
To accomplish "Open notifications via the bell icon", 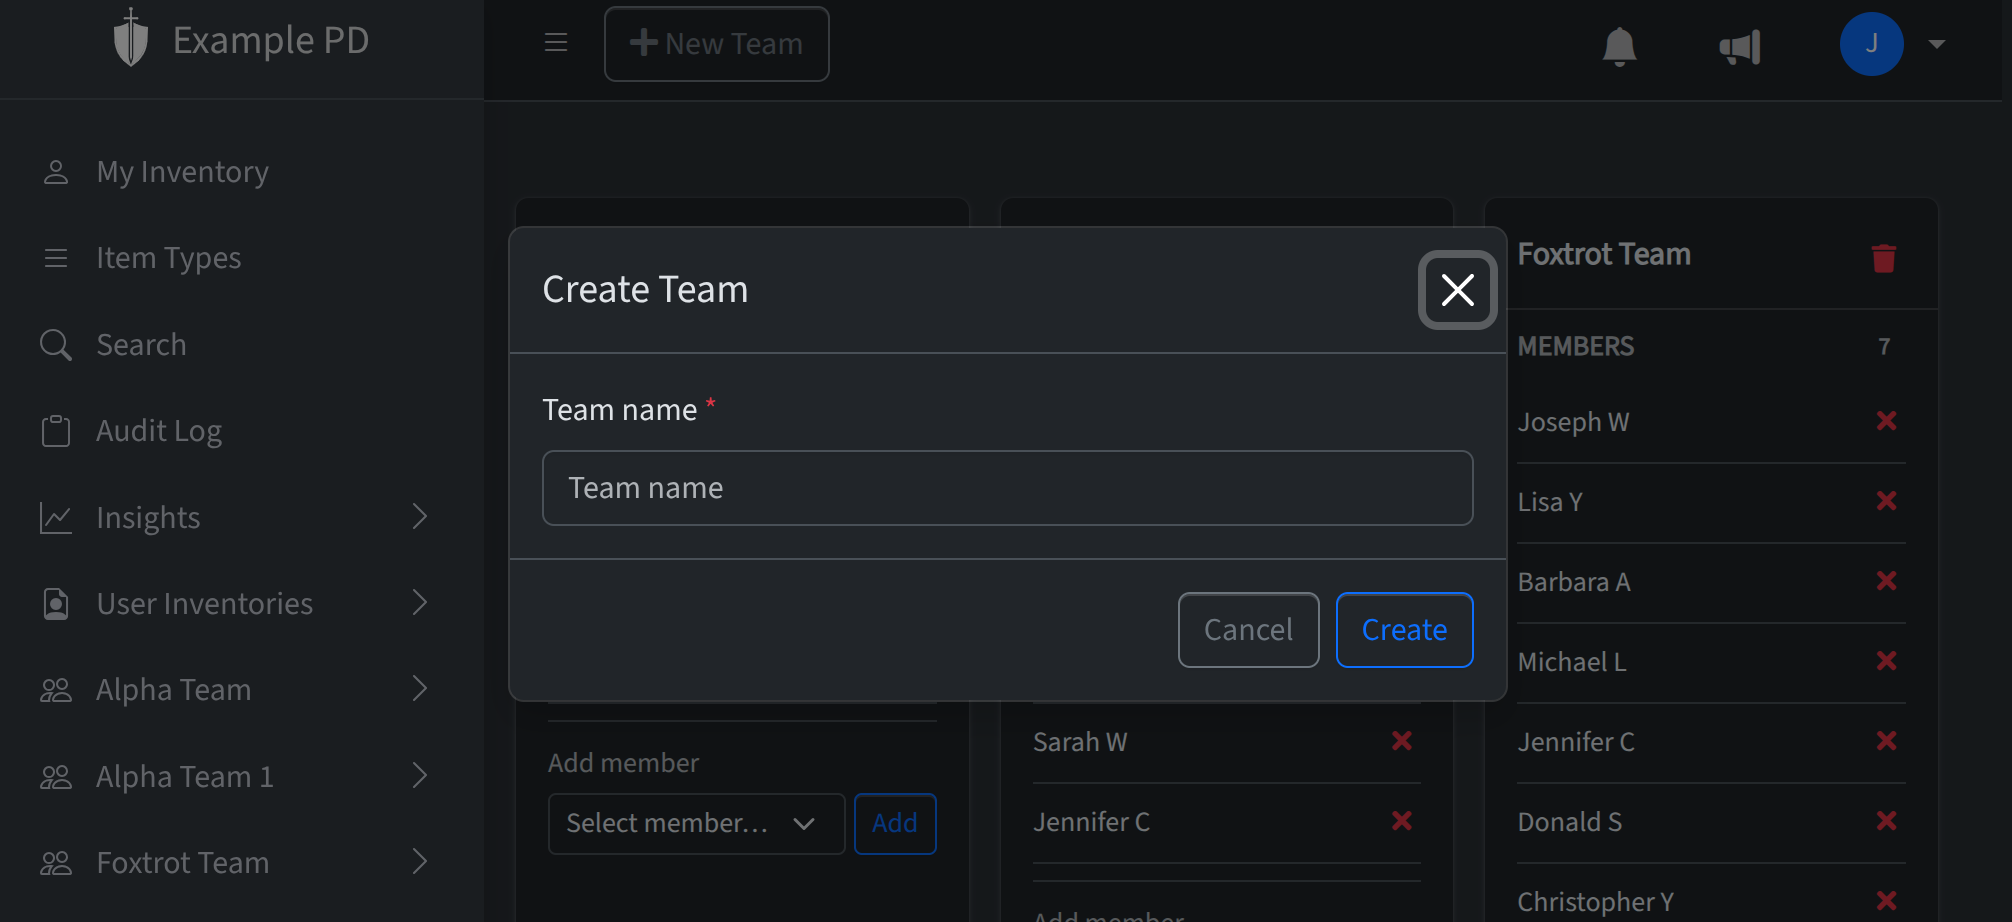I will [x=1620, y=47].
